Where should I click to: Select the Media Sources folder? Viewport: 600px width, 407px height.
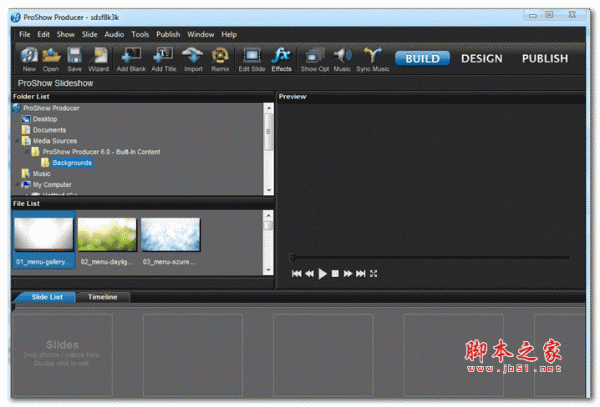click(x=55, y=141)
